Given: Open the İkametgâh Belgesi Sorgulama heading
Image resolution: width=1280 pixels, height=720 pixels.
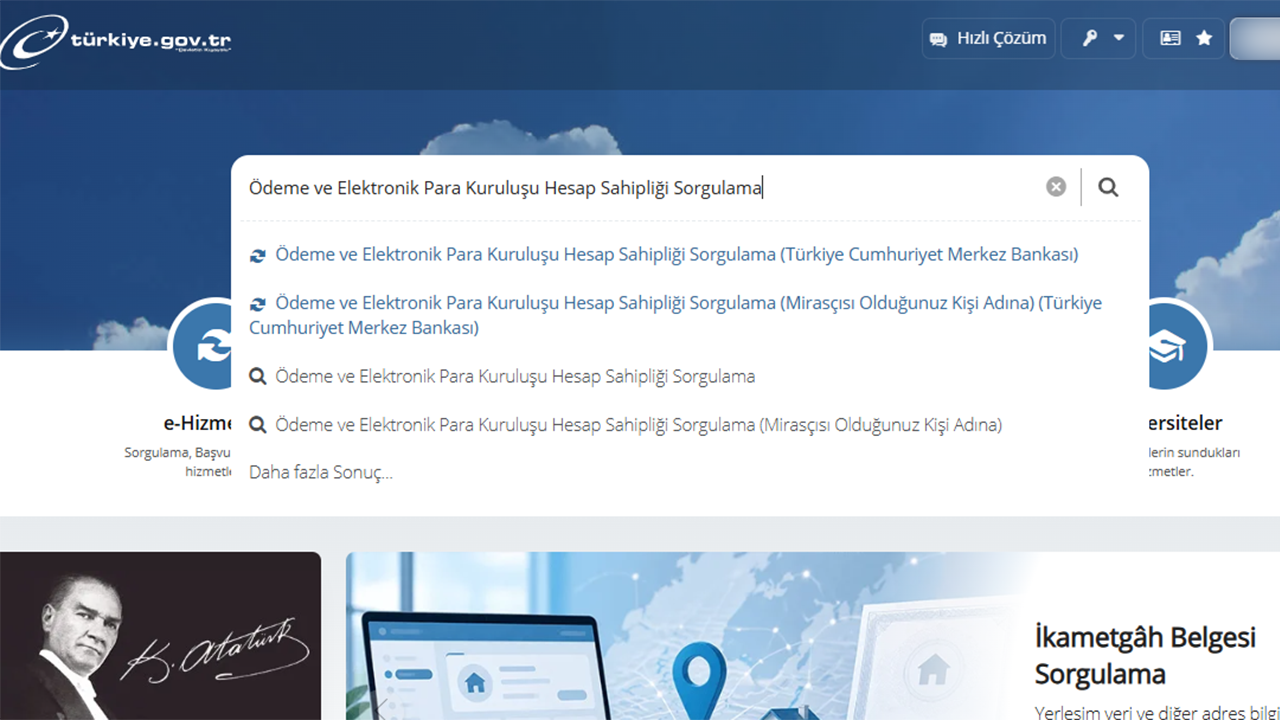Looking at the screenshot, I should (x=1145, y=655).
